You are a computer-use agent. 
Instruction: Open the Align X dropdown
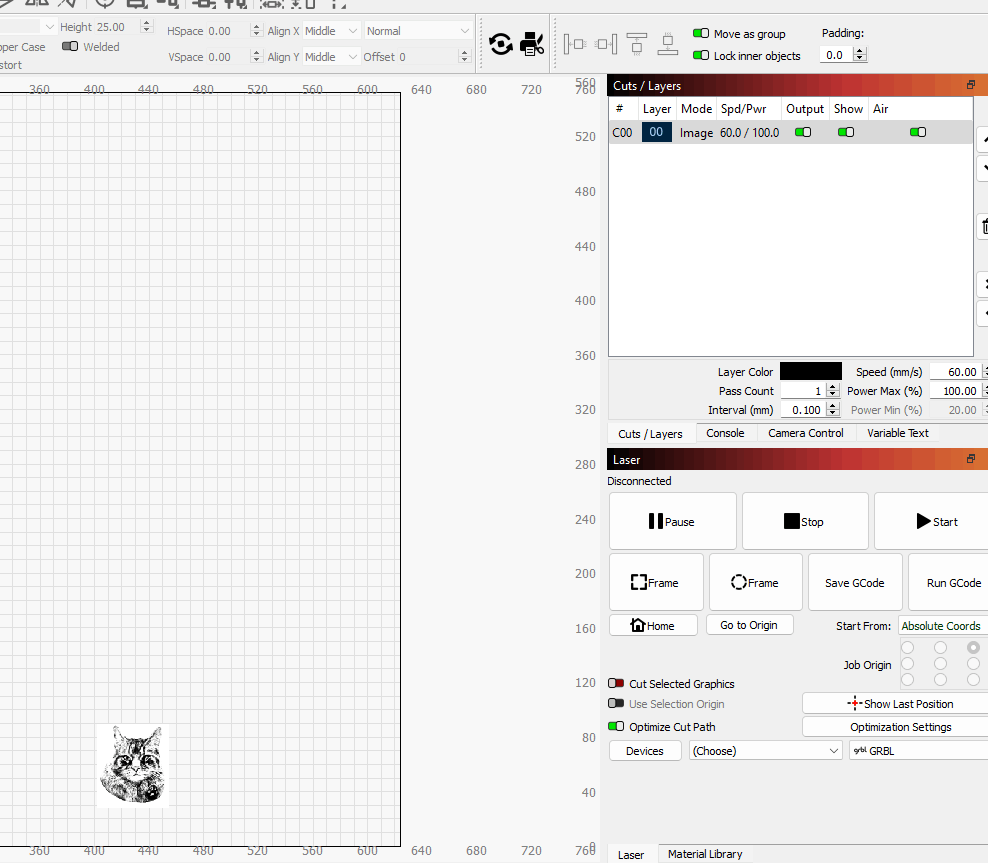330,31
